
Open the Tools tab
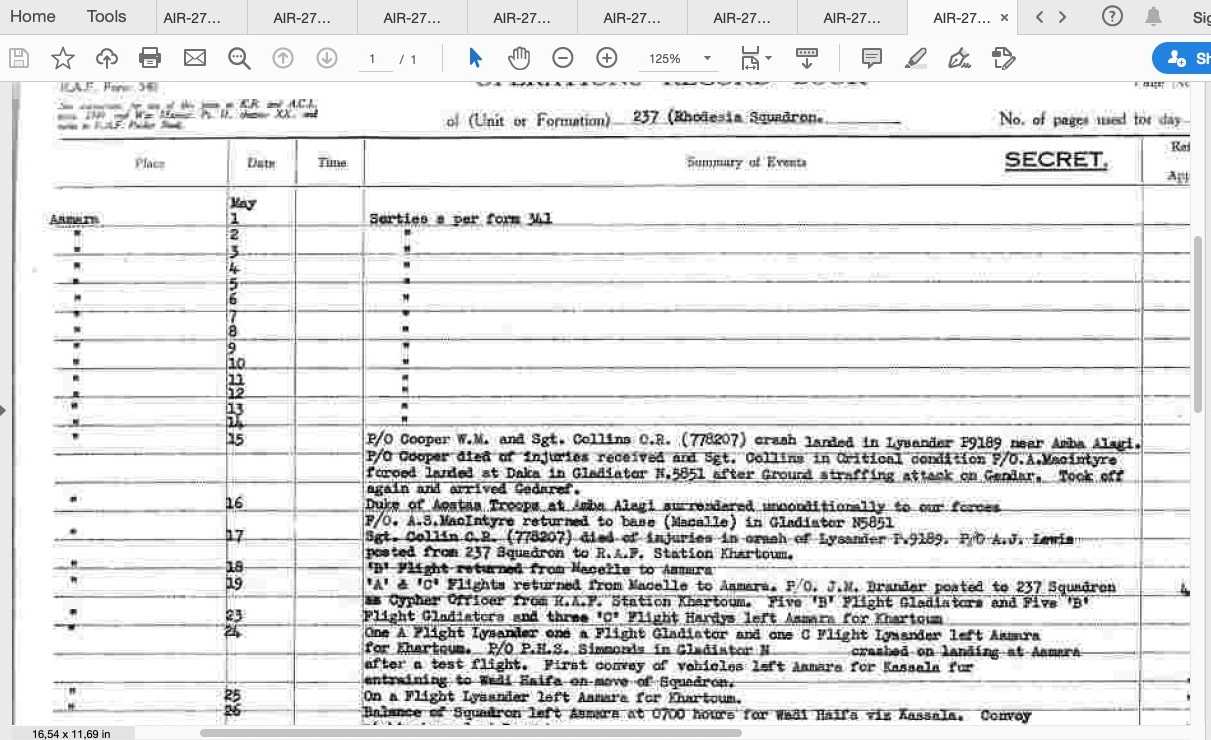tap(106, 16)
